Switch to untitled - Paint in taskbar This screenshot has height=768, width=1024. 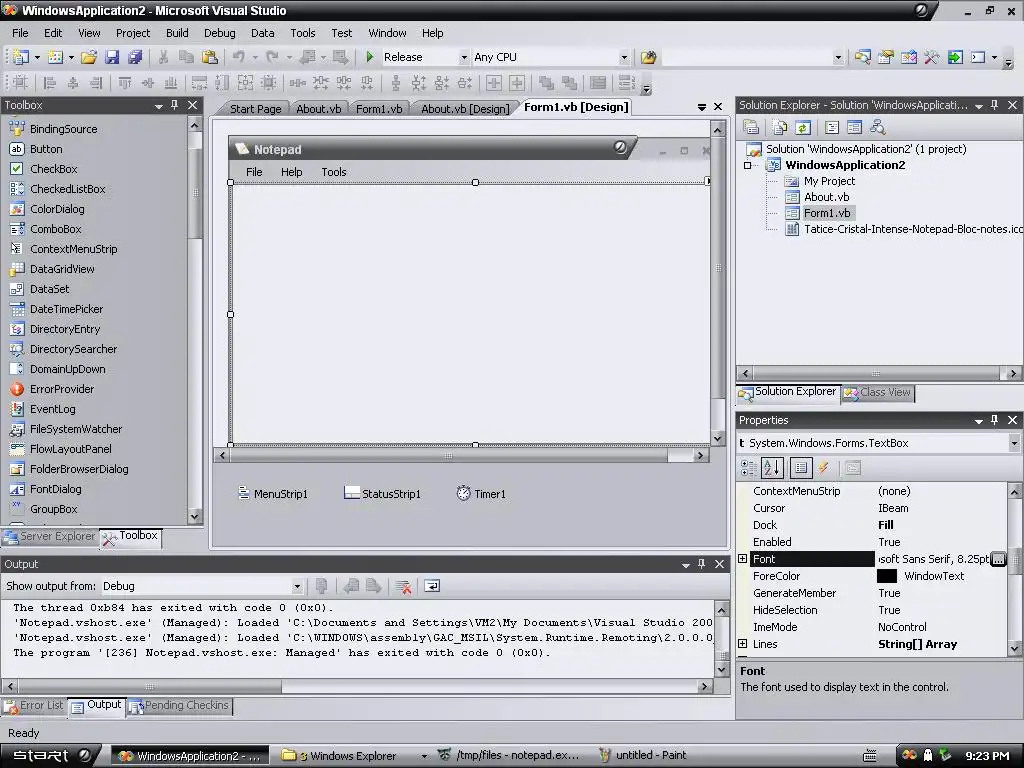pos(643,756)
